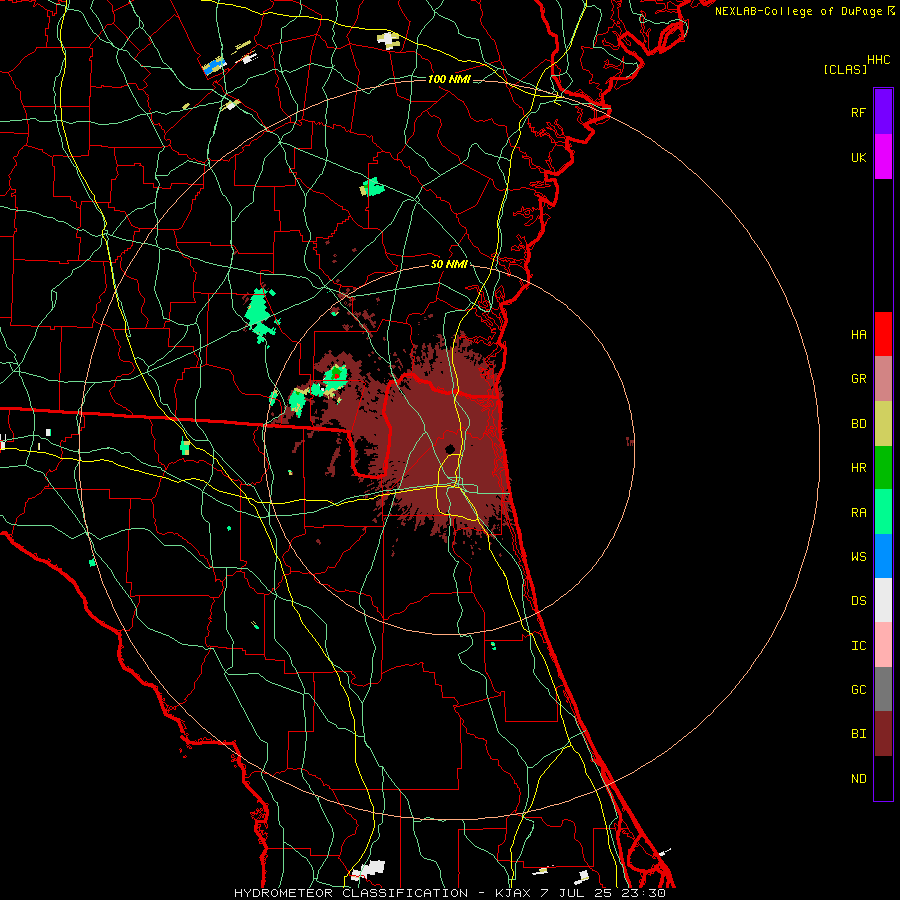Pick the DS white legend swatch
Image resolution: width=900 pixels, height=900 pixels.
pos(883,600)
